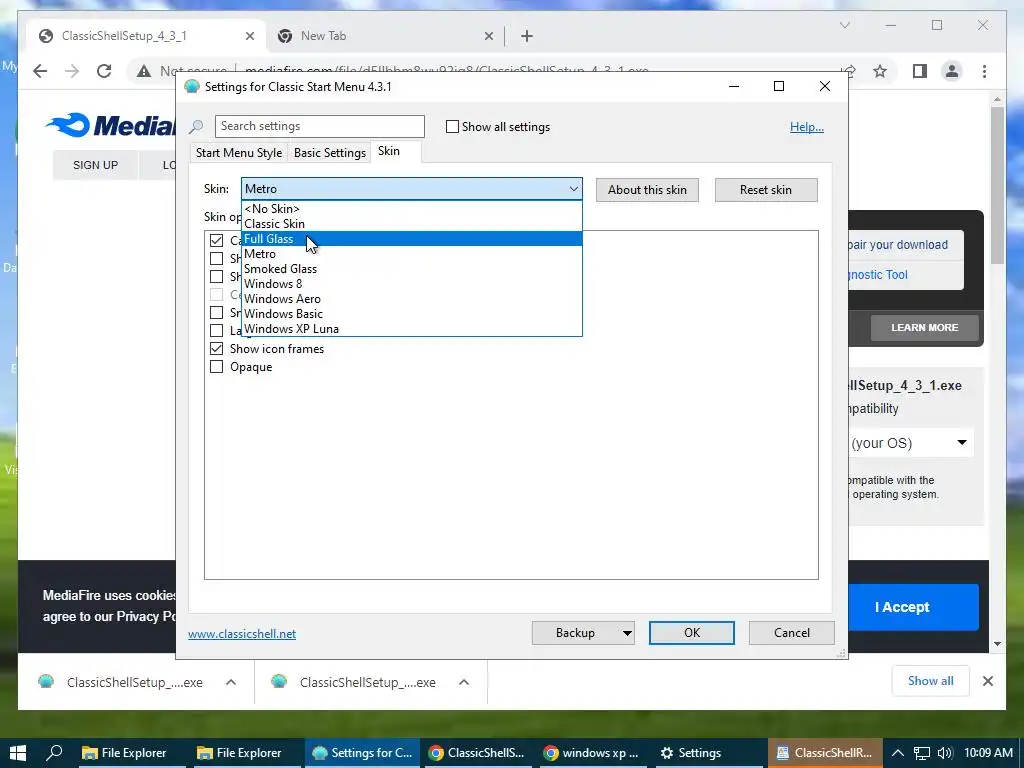
Task: Expand second ClassicShellSetup download chevron
Action: click(464, 682)
